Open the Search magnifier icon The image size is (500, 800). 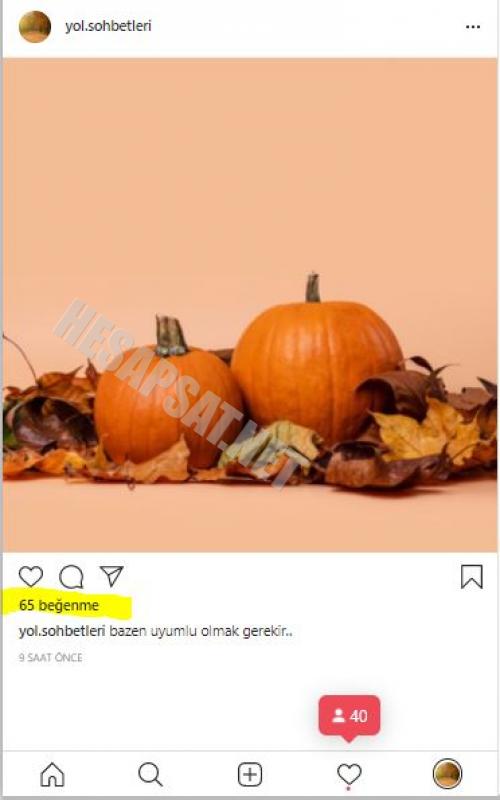tap(151, 774)
